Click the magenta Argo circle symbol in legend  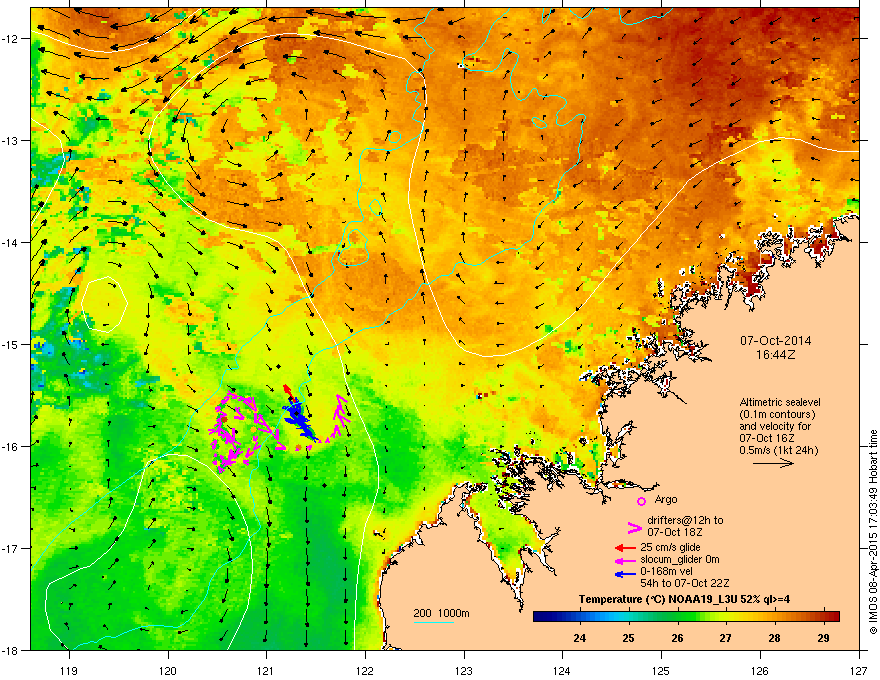pos(641,501)
